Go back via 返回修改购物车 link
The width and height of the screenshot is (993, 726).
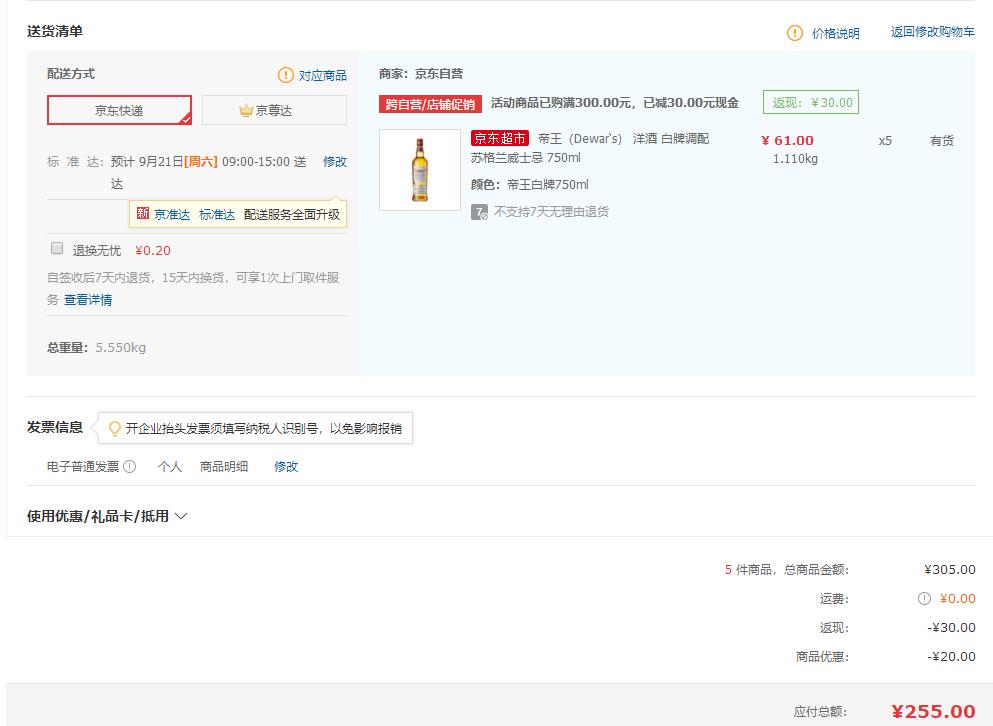click(932, 32)
